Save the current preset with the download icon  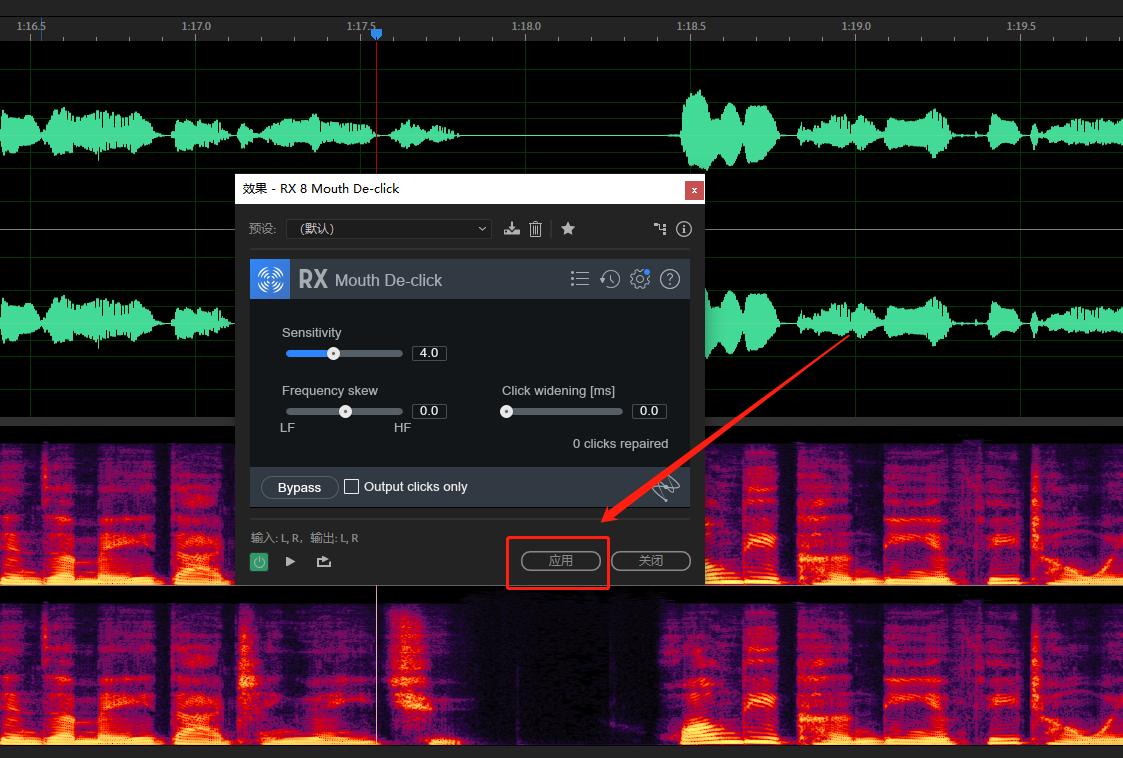click(x=512, y=229)
